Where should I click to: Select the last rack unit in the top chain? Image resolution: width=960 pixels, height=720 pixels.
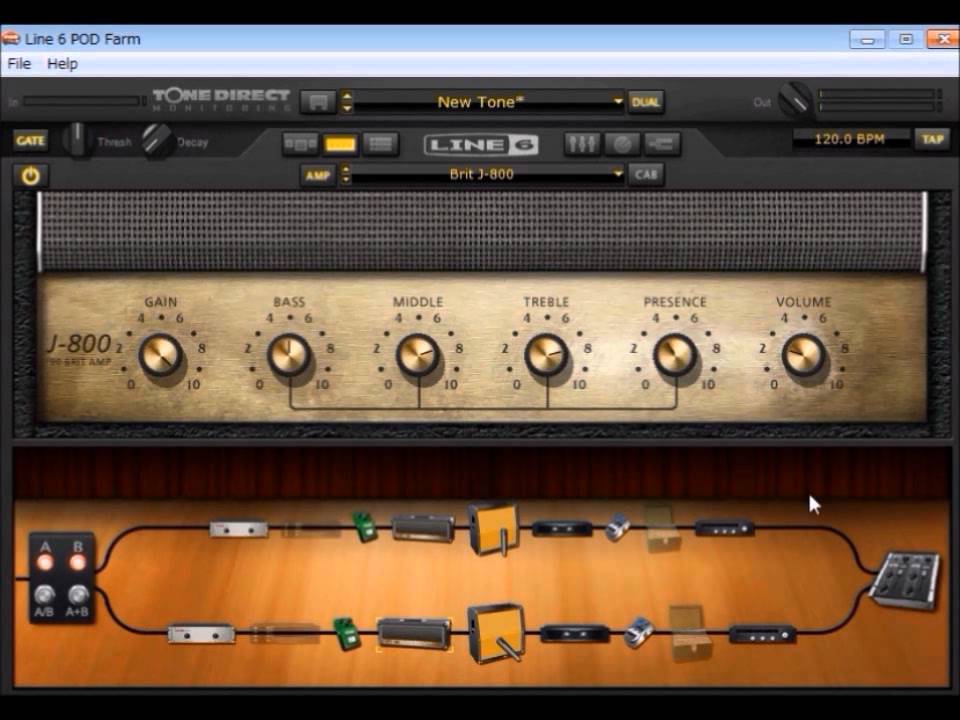(725, 528)
